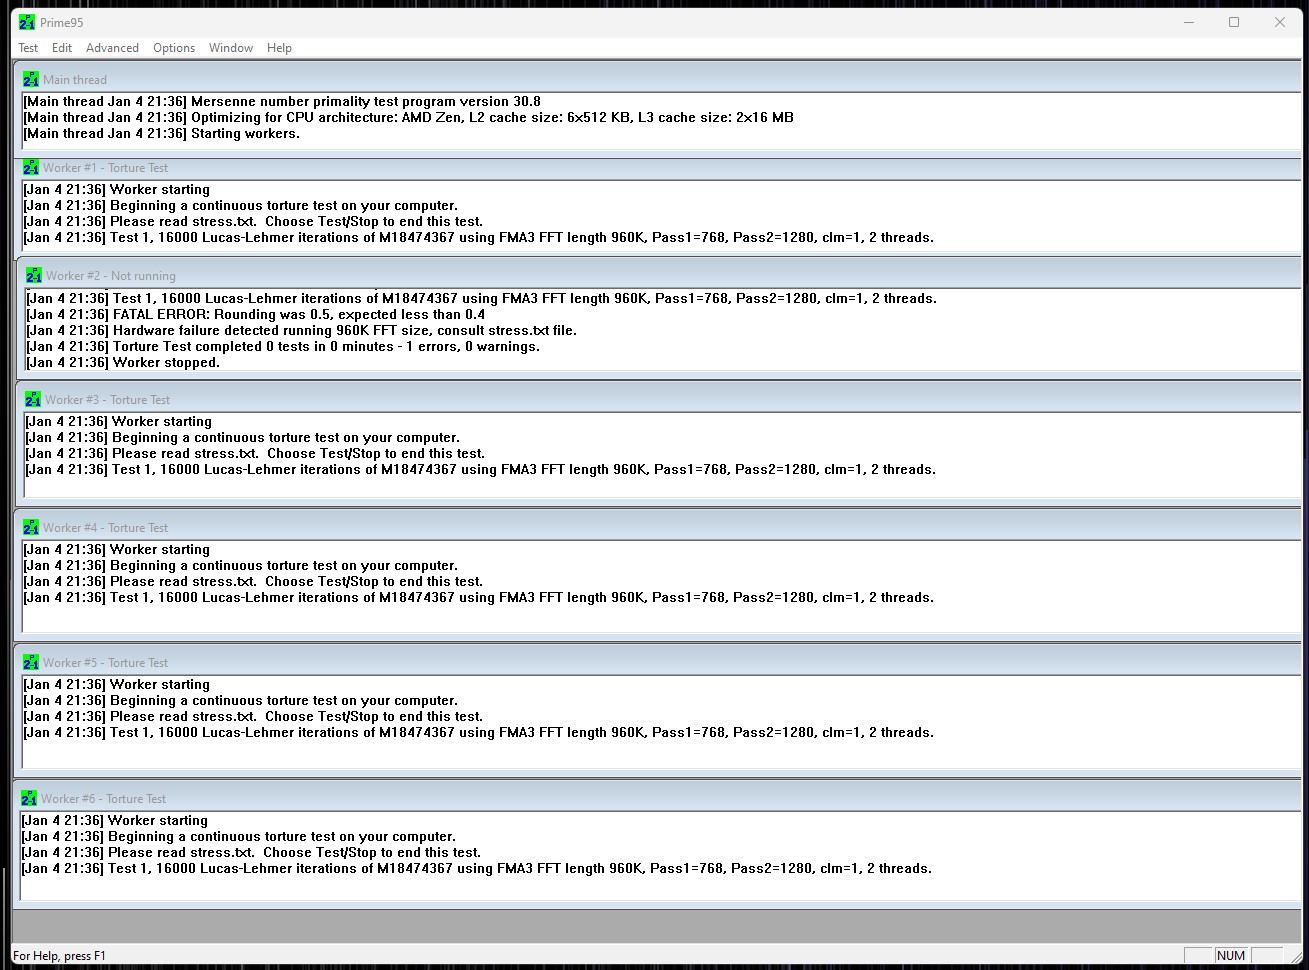
Task: Open the Window menu
Action: pos(231,48)
